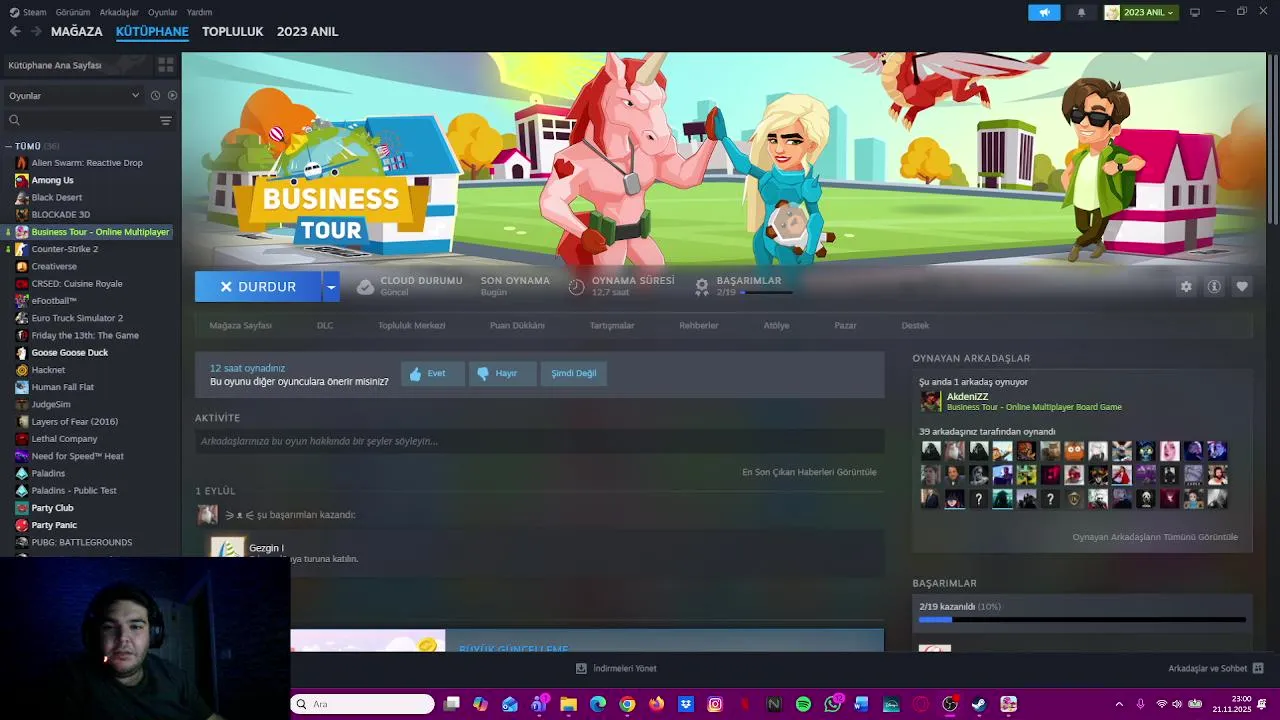Viewport: 1280px width, 720px height.
Task: Open Arkadaşlar ve Sohbet panel
Action: click(x=1216, y=668)
